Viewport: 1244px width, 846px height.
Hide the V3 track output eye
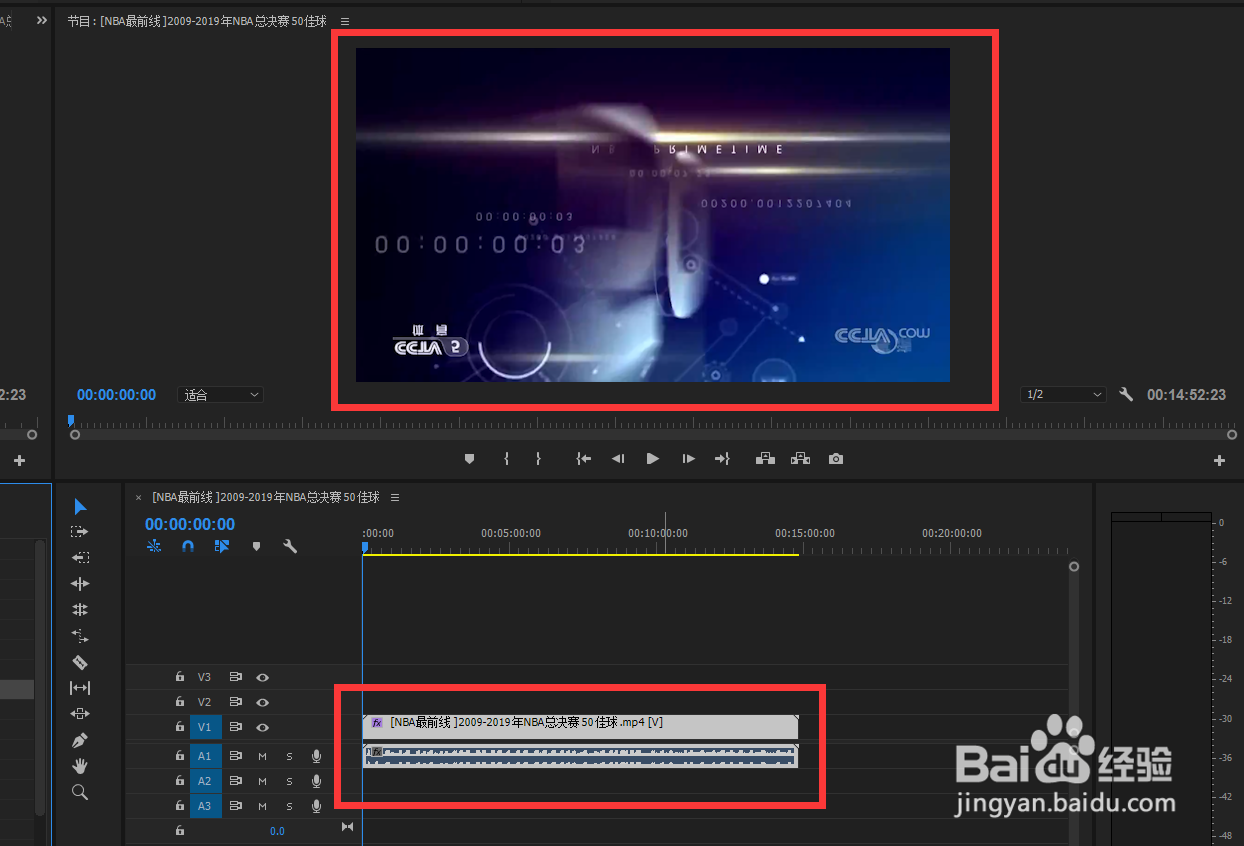pyautogui.click(x=262, y=677)
